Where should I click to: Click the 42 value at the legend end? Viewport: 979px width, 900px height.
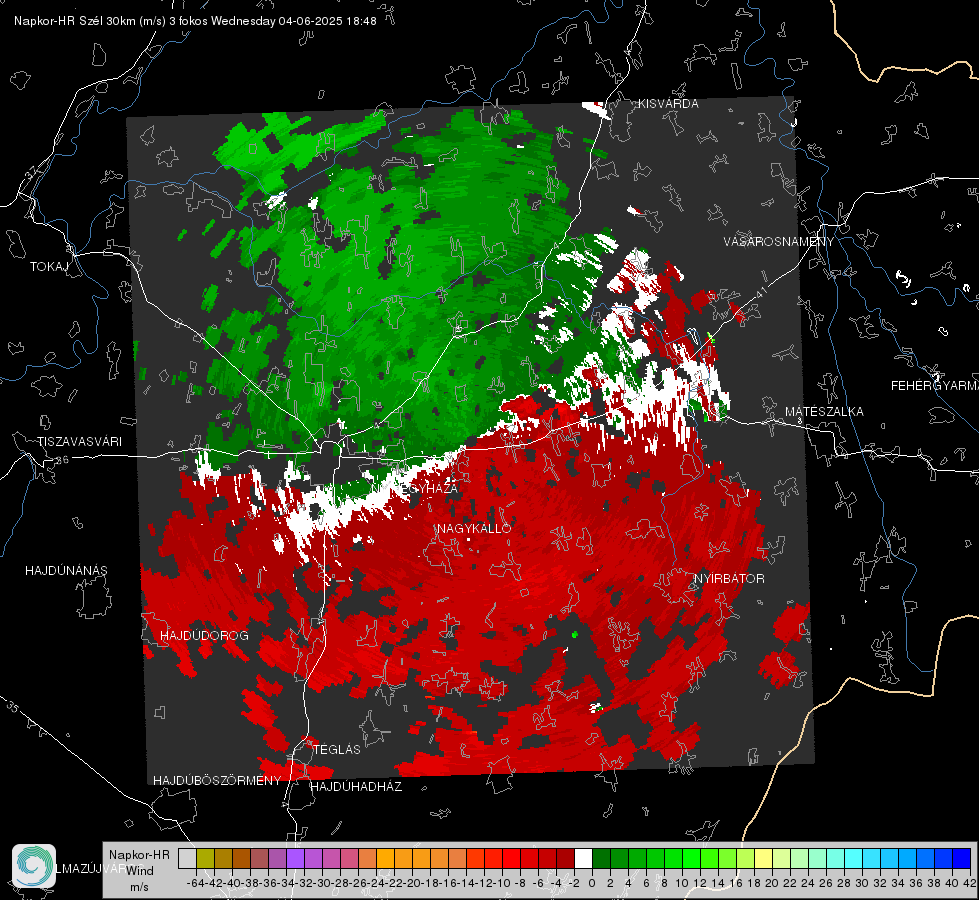pyautogui.click(x=970, y=883)
